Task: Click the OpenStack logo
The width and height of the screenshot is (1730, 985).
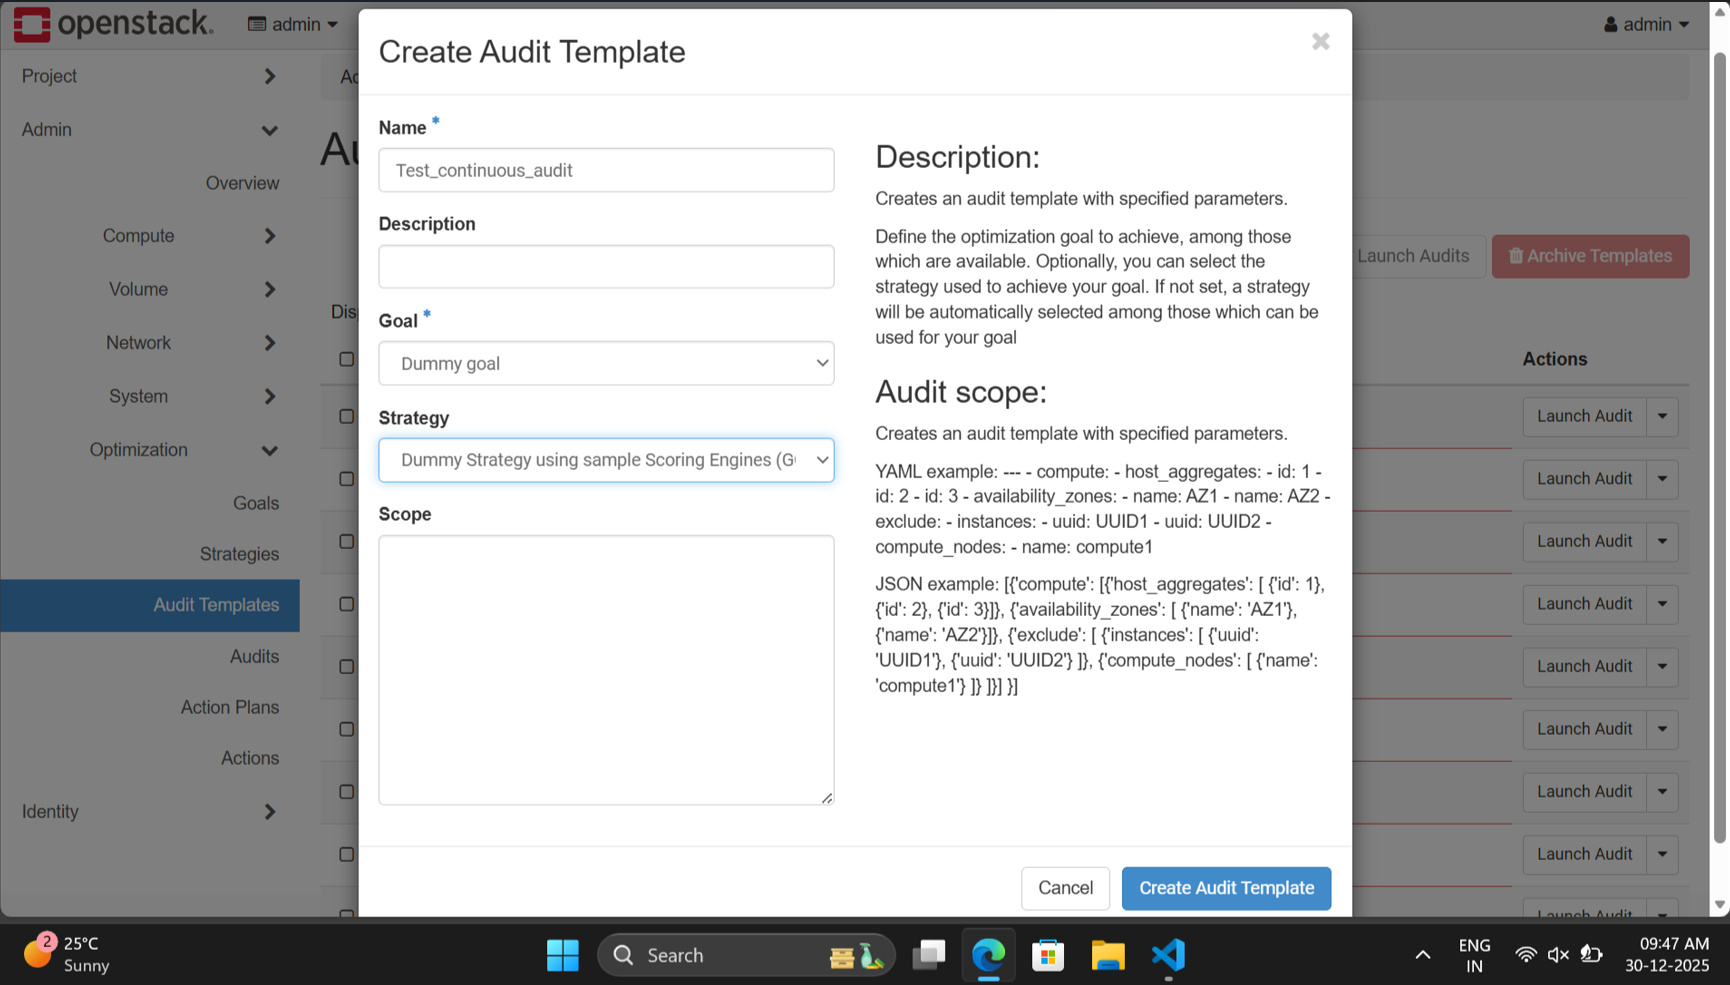Action: coord(113,24)
